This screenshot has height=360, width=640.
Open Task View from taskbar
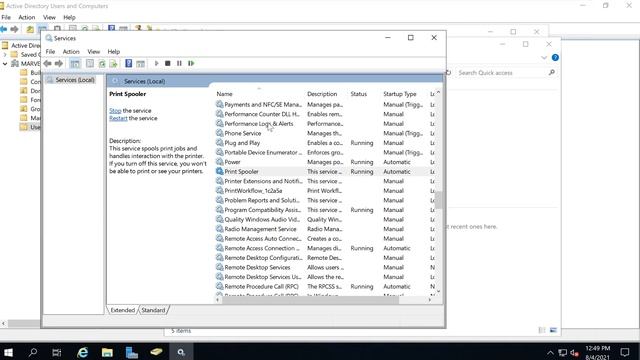click(x=57, y=352)
